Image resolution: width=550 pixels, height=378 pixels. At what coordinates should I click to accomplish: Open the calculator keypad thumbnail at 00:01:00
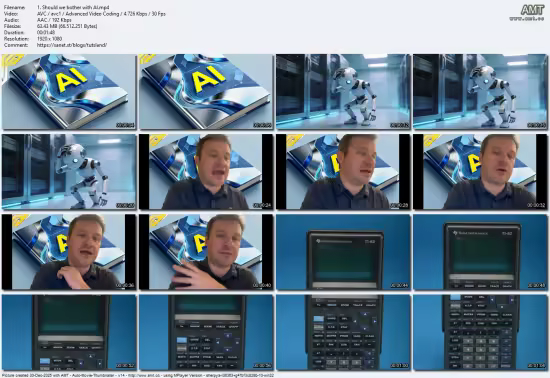[343, 332]
